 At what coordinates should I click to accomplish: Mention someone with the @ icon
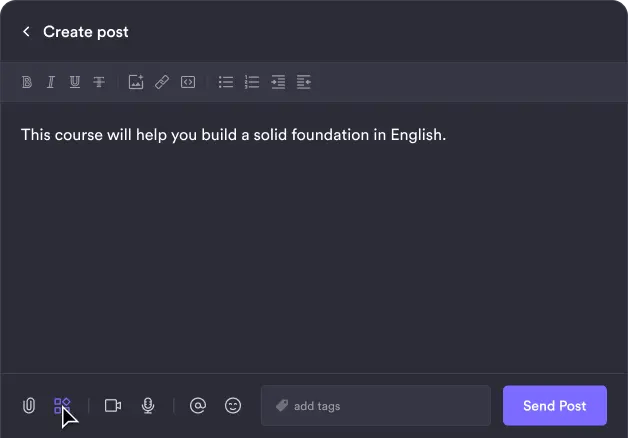(198, 406)
